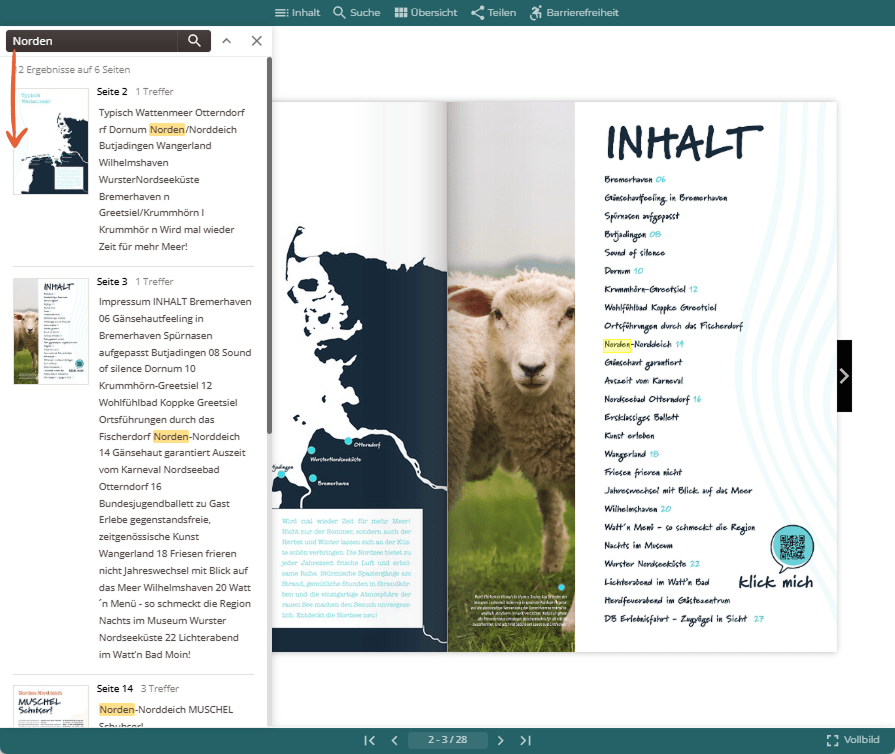Click the search results panel scrollbar
Screen dimensions: 895x754
(x=269, y=245)
